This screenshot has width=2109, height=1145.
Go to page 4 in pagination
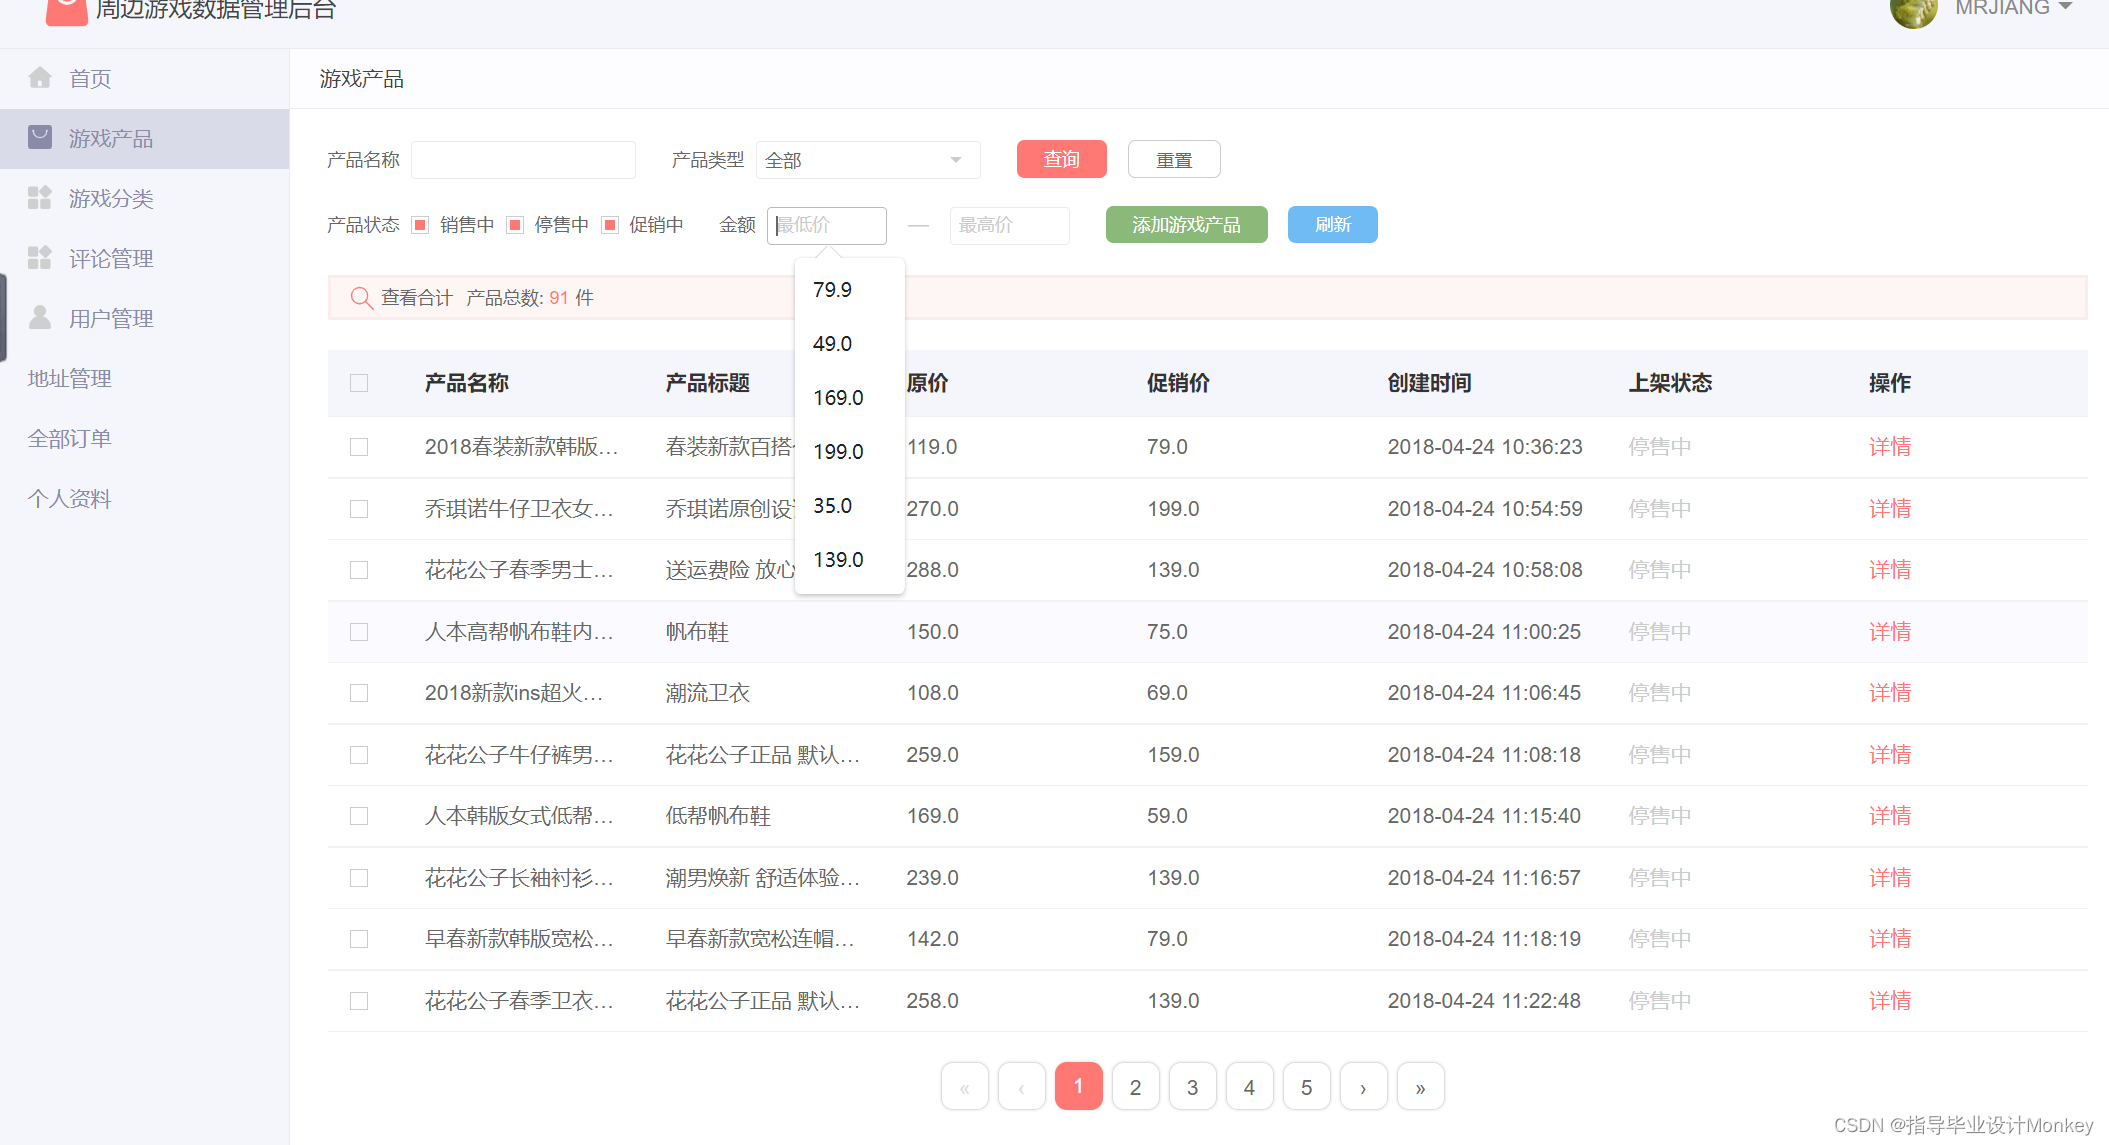coord(1249,1086)
